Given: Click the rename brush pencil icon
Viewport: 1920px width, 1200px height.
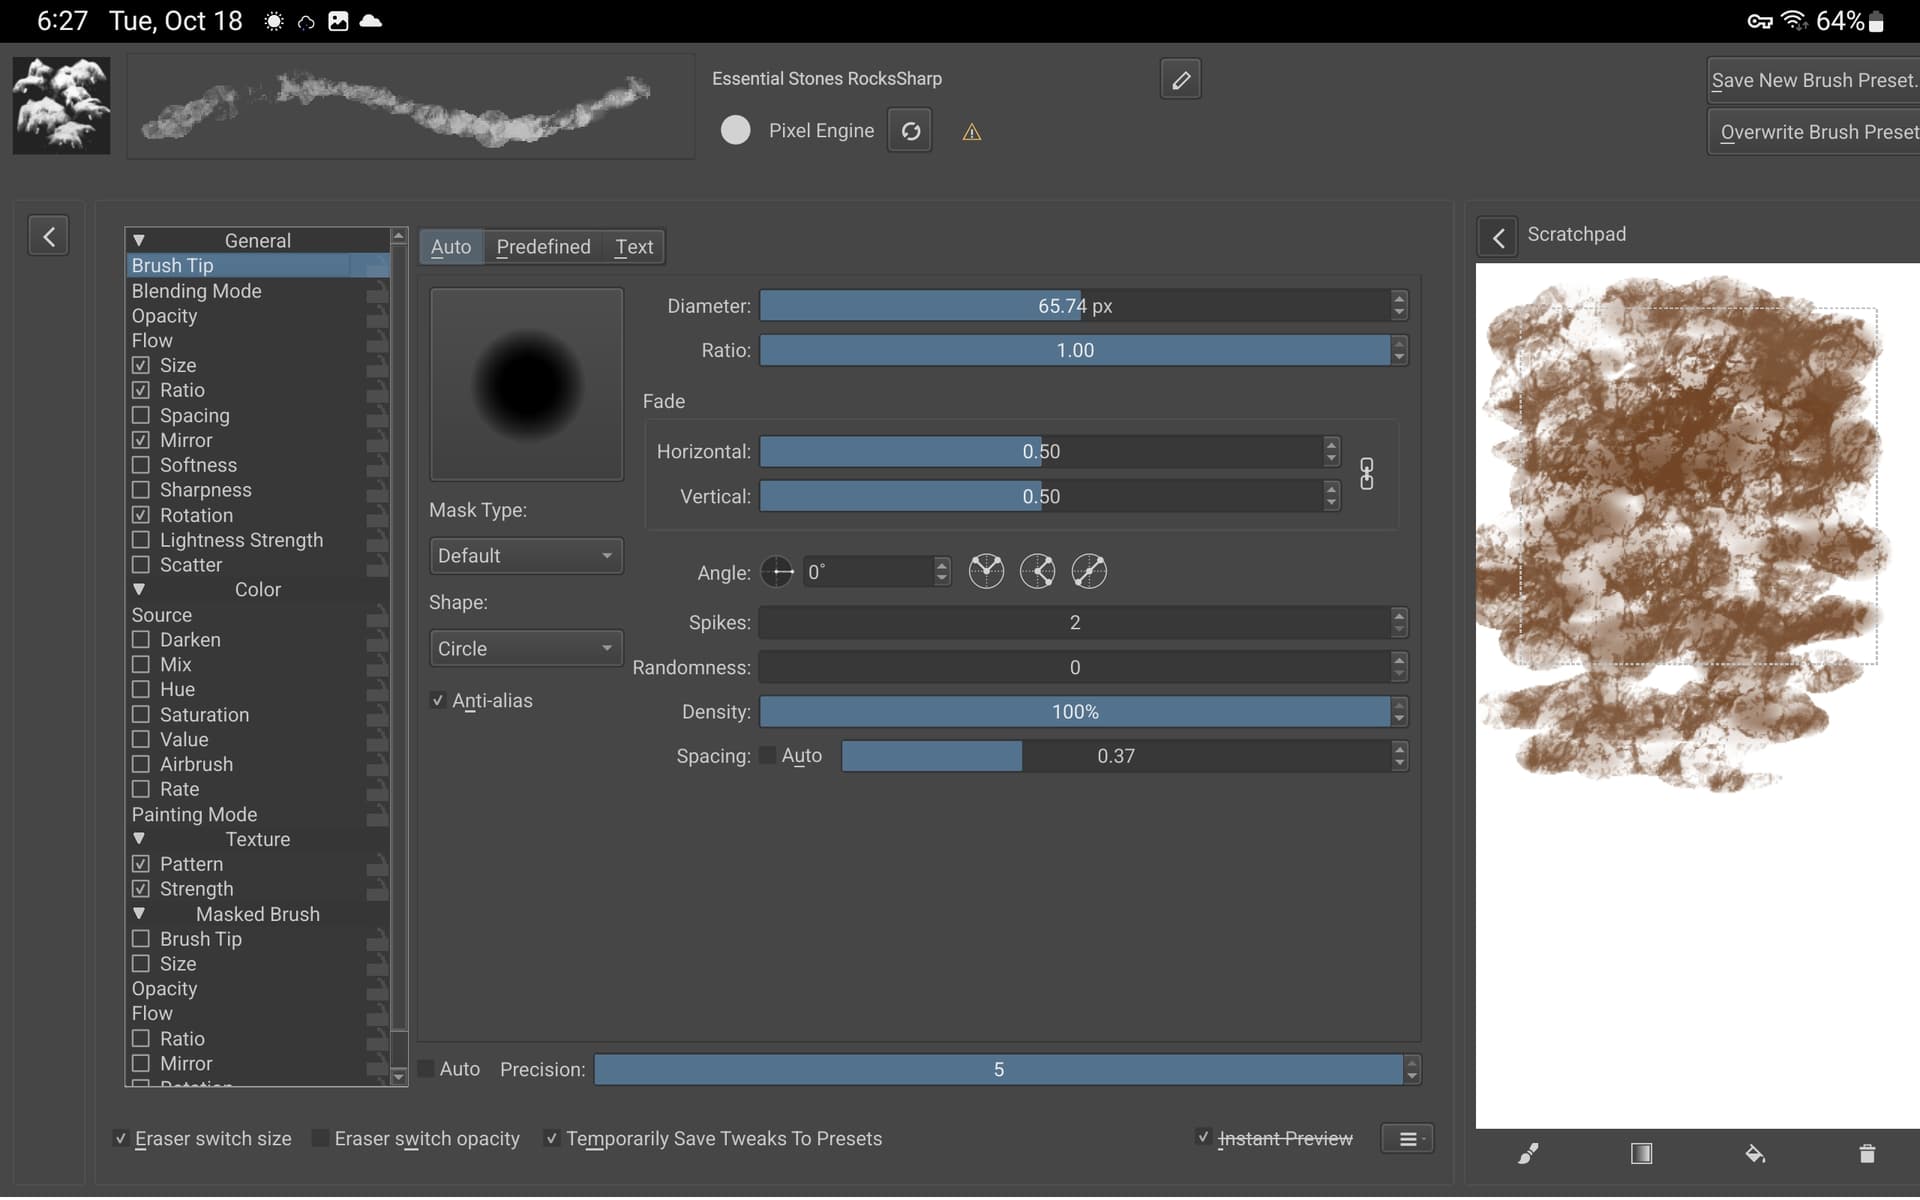Looking at the screenshot, I should pyautogui.click(x=1180, y=79).
